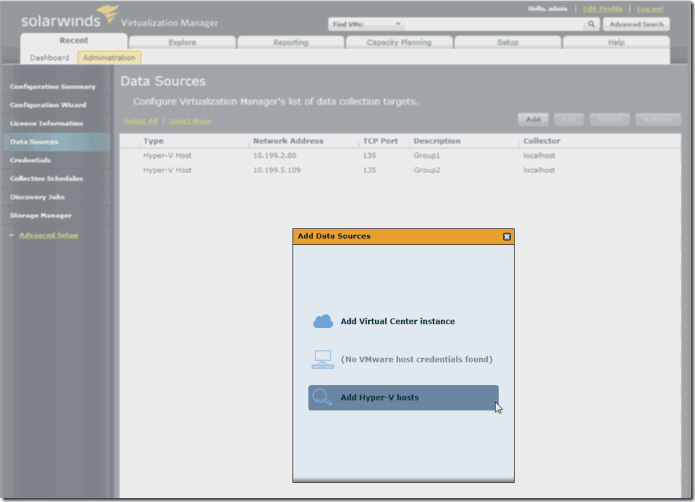This screenshot has width=695, height=502.
Task: Click the Log out link
Action: (x=650, y=9)
